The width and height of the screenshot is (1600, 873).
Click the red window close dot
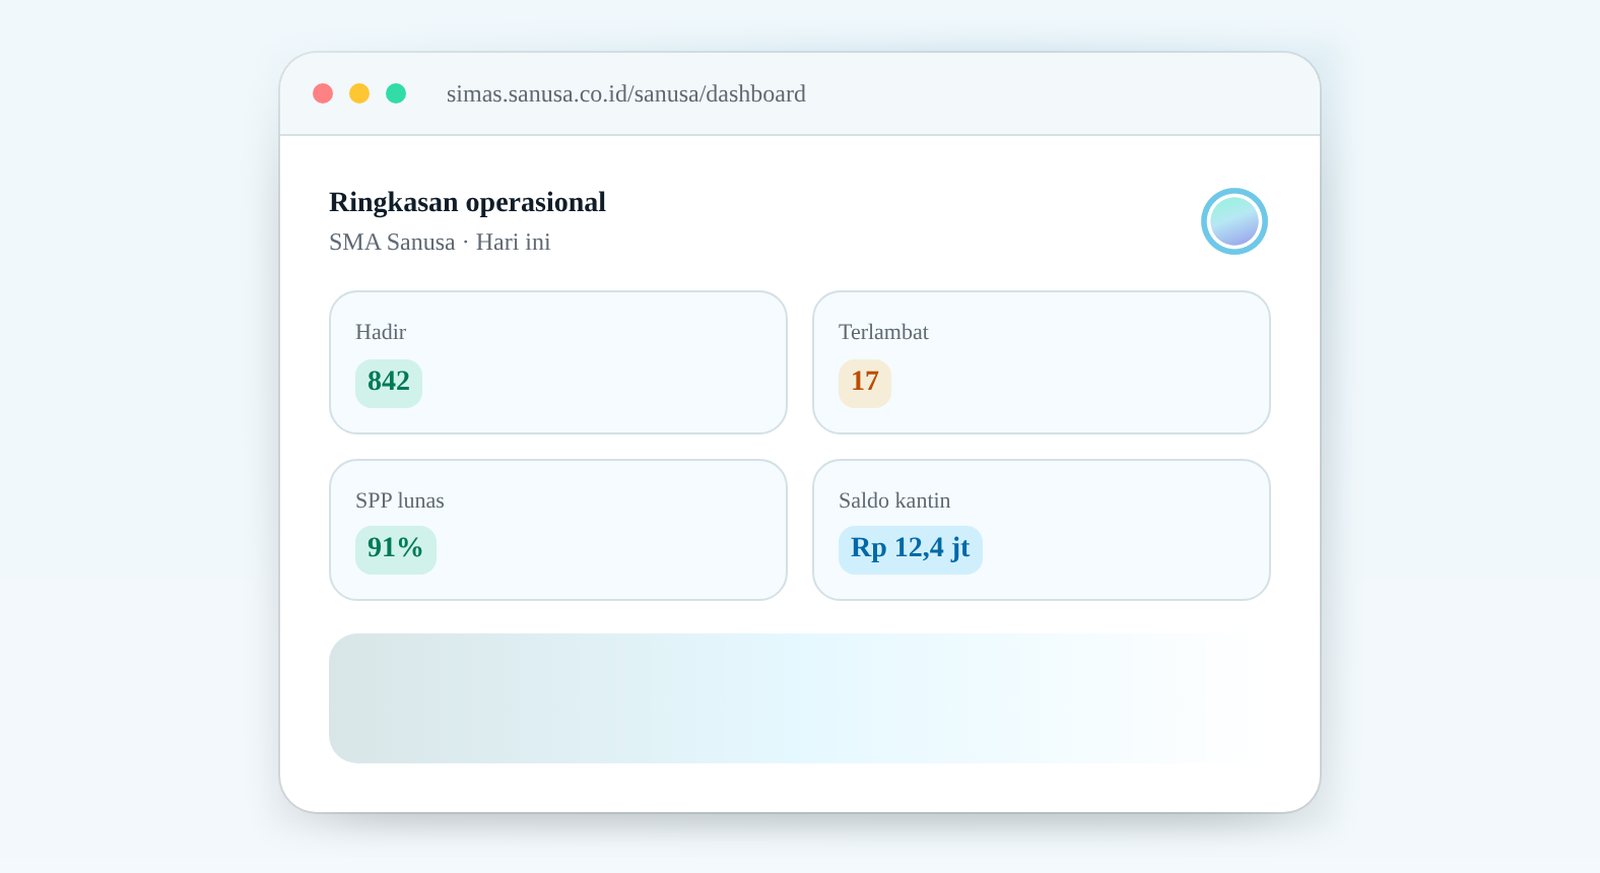(323, 93)
